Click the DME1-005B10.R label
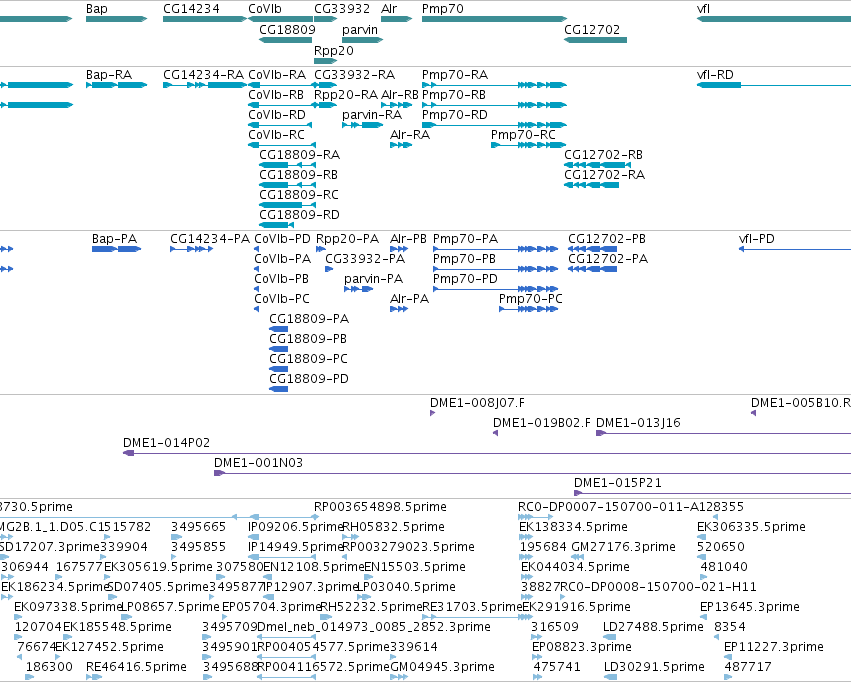The height and width of the screenshot is (682, 851). pos(801,403)
